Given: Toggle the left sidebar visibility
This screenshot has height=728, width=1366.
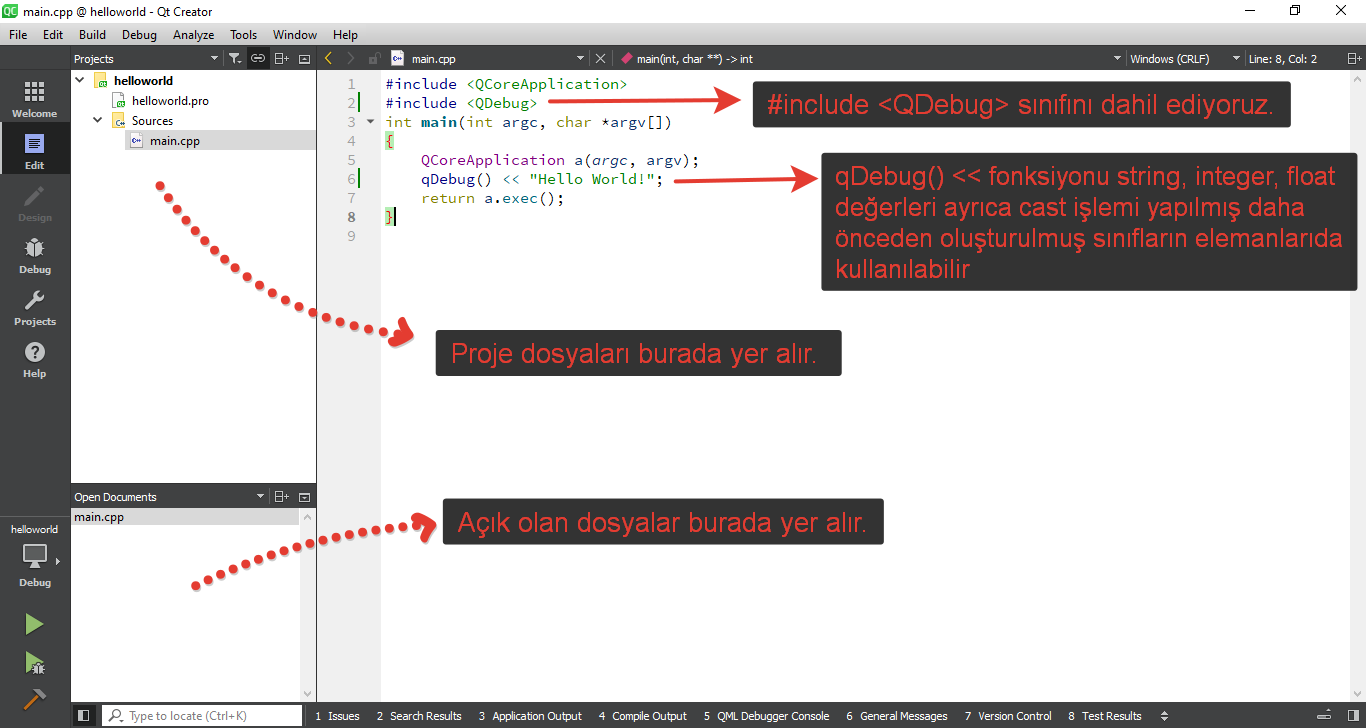Looking at the screenshot, I should tap(84, 716).
